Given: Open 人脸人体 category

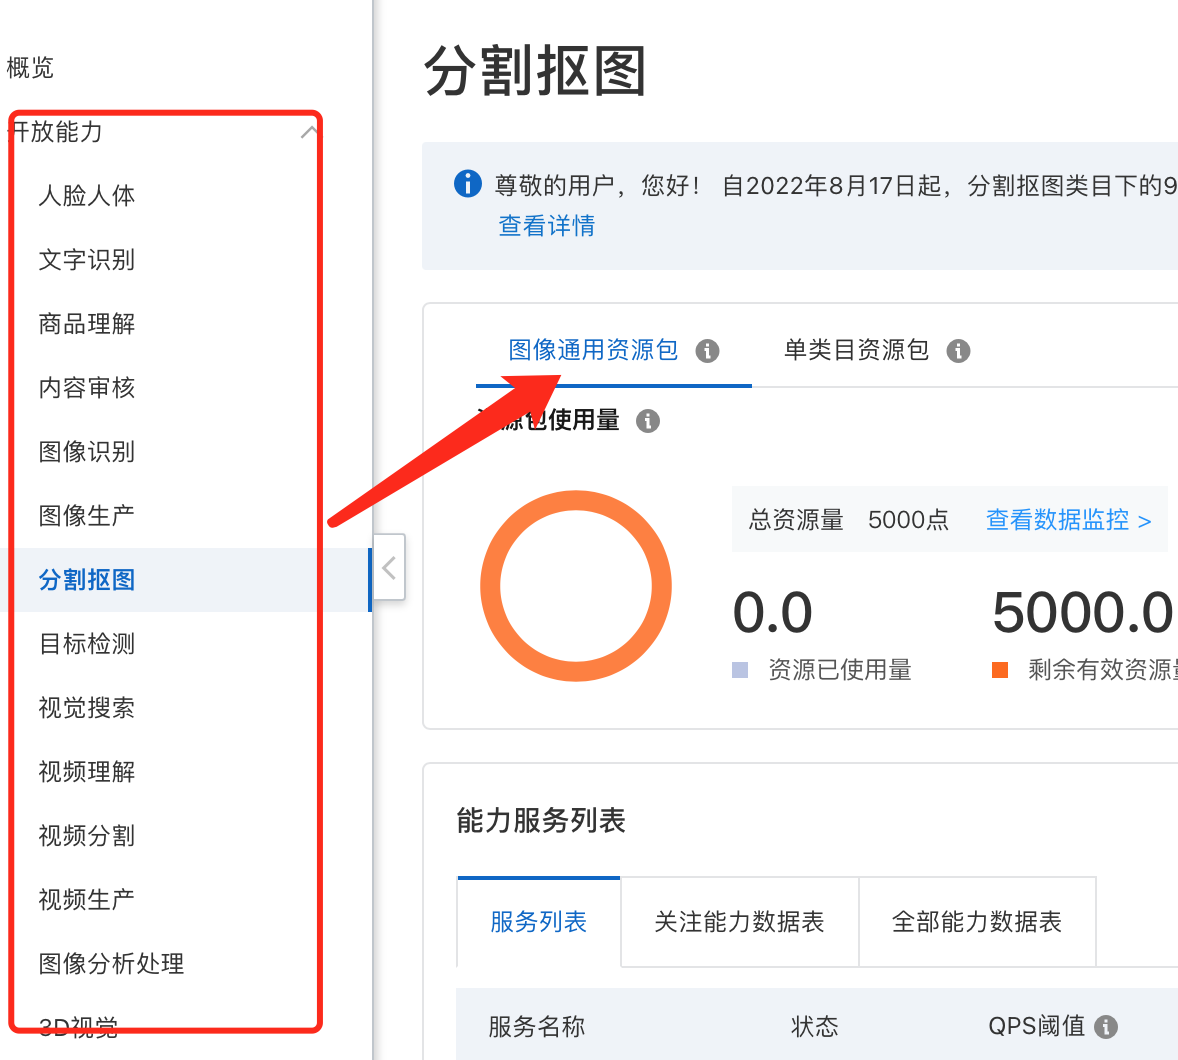Looking at the screenshot, I should pos(86,195).
